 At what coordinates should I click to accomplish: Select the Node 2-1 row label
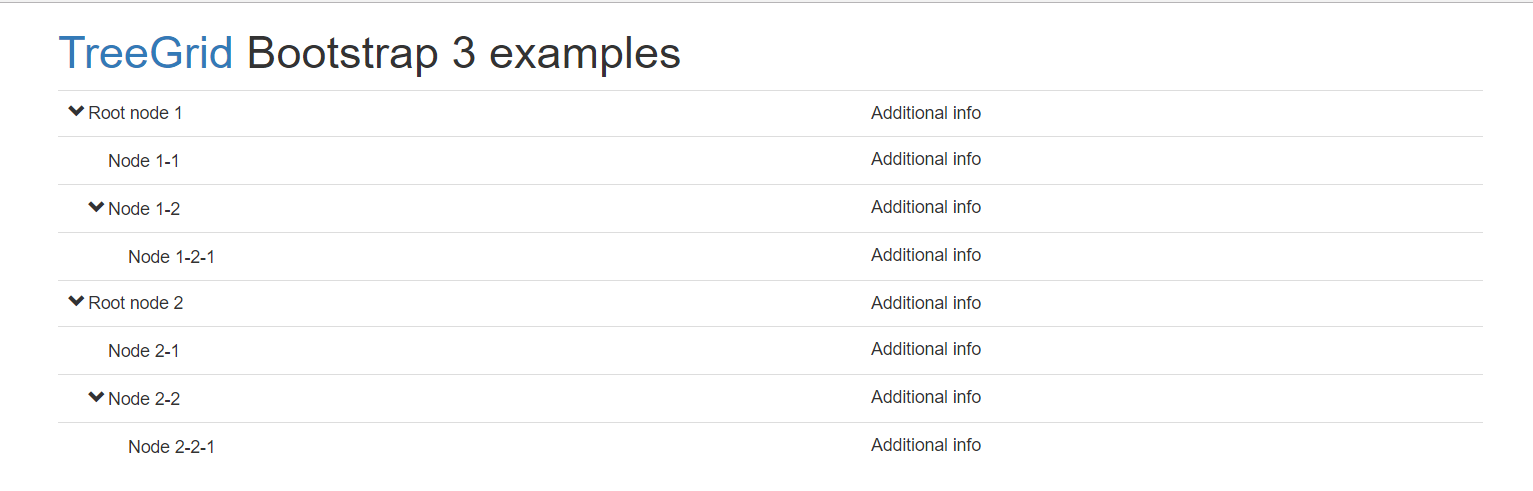pos(144,351)
